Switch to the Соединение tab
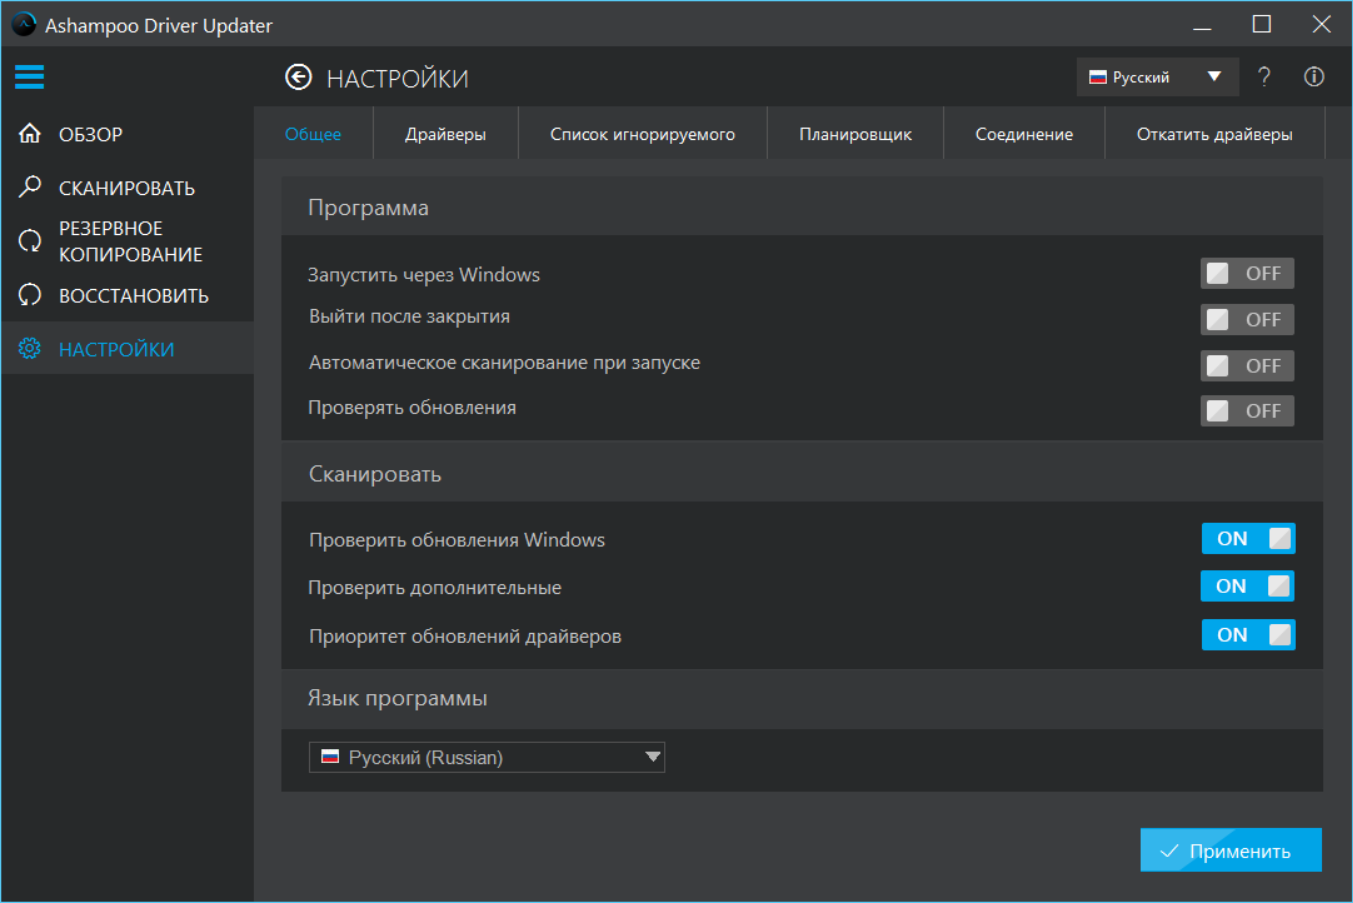This screenshot has height=903, width=1353. pos(1024,134)
